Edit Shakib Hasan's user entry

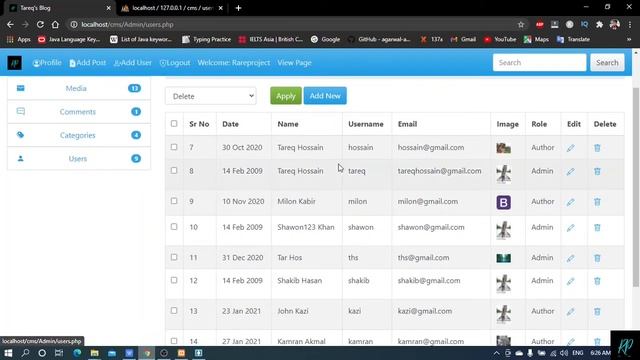[x=571, y=281]
